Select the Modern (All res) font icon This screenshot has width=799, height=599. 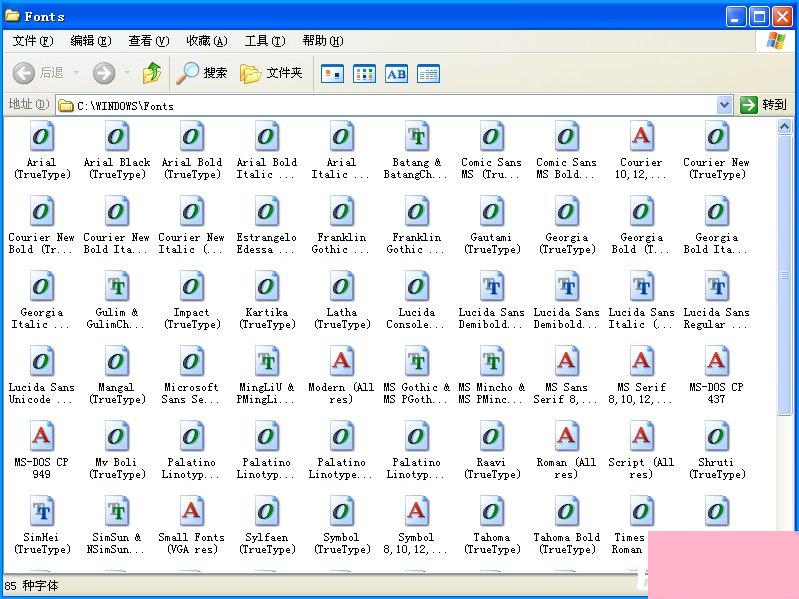point(341,361)
